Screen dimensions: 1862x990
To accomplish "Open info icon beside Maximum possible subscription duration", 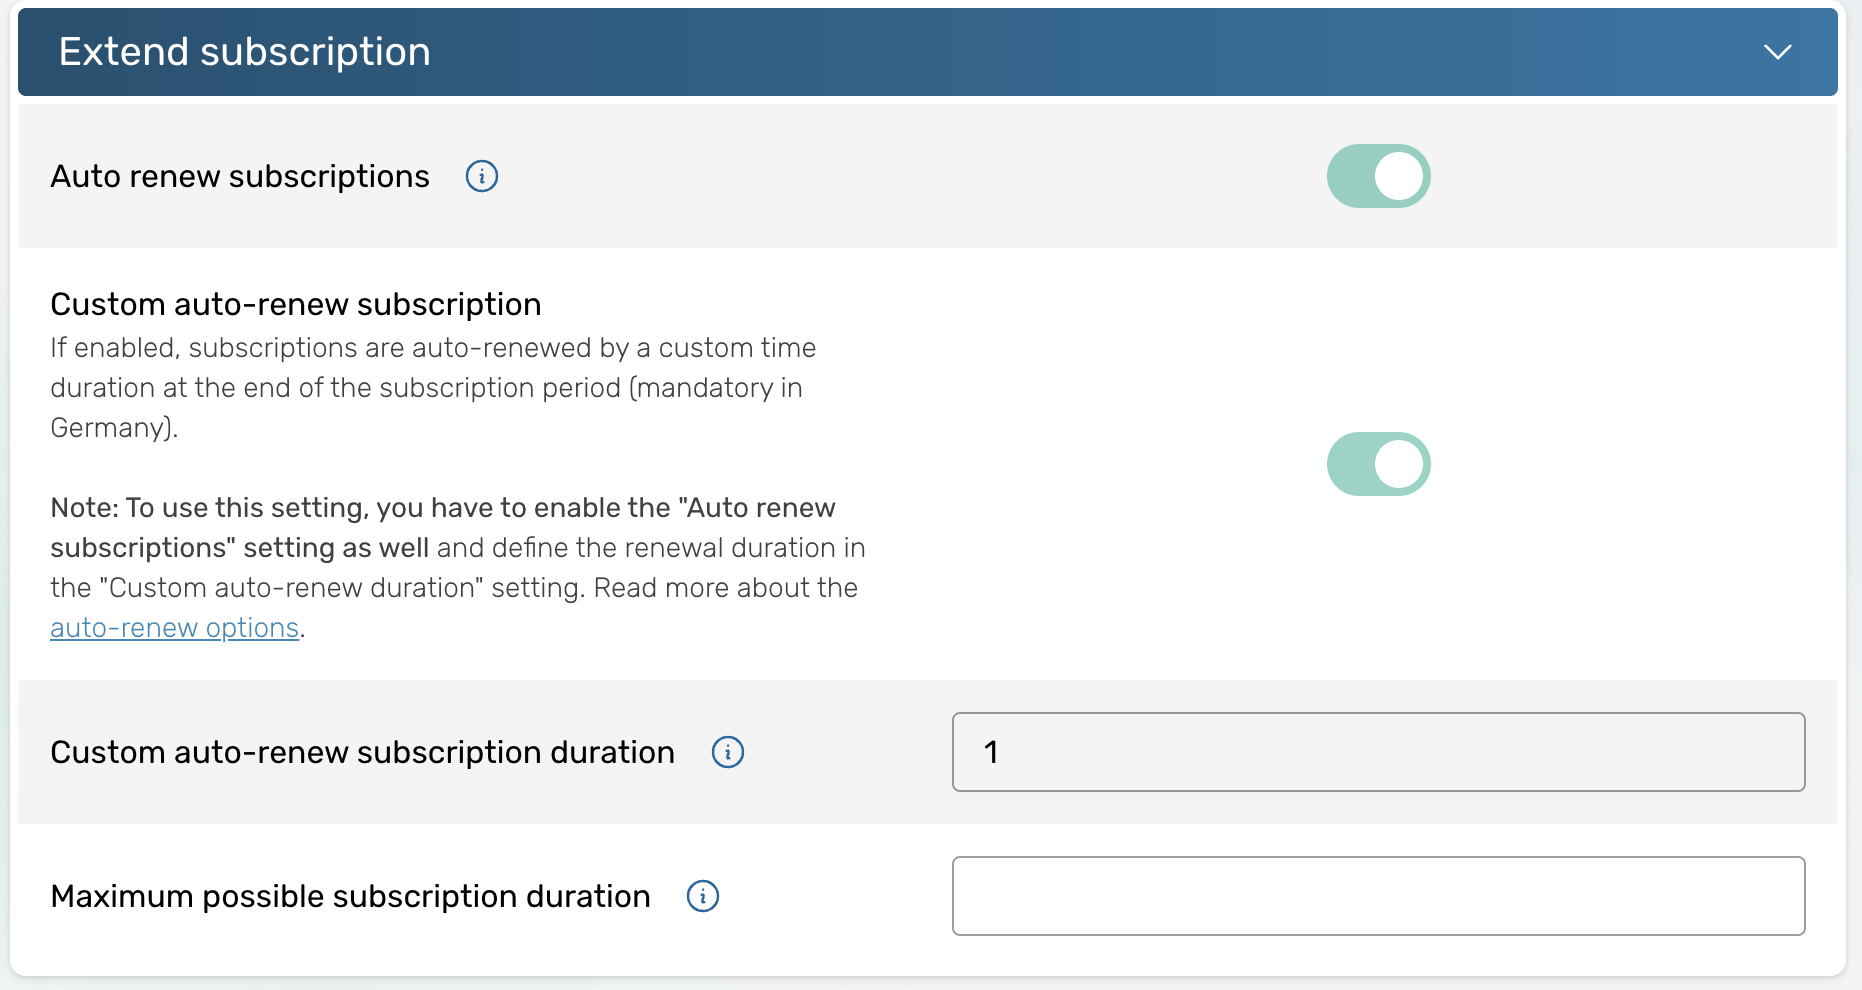I will [703, 896].
